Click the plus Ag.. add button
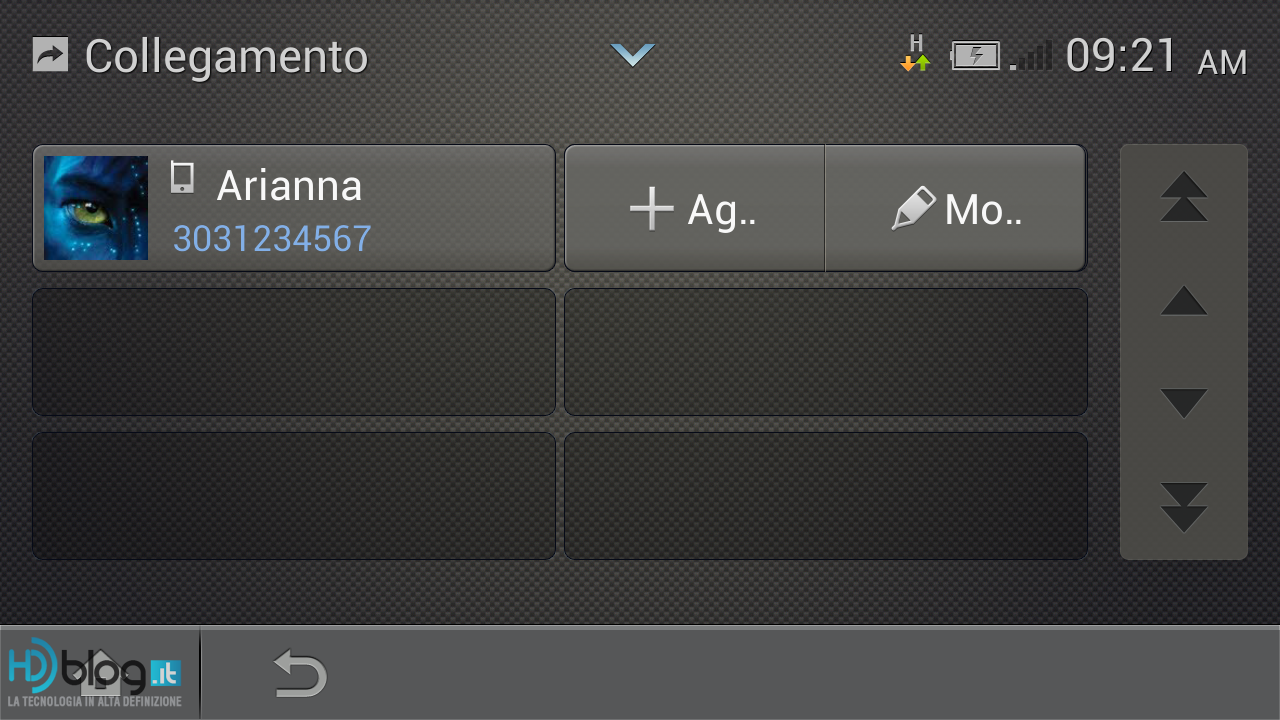The image size is (1280, 720). pyautogui.click(x=695, y=208)
